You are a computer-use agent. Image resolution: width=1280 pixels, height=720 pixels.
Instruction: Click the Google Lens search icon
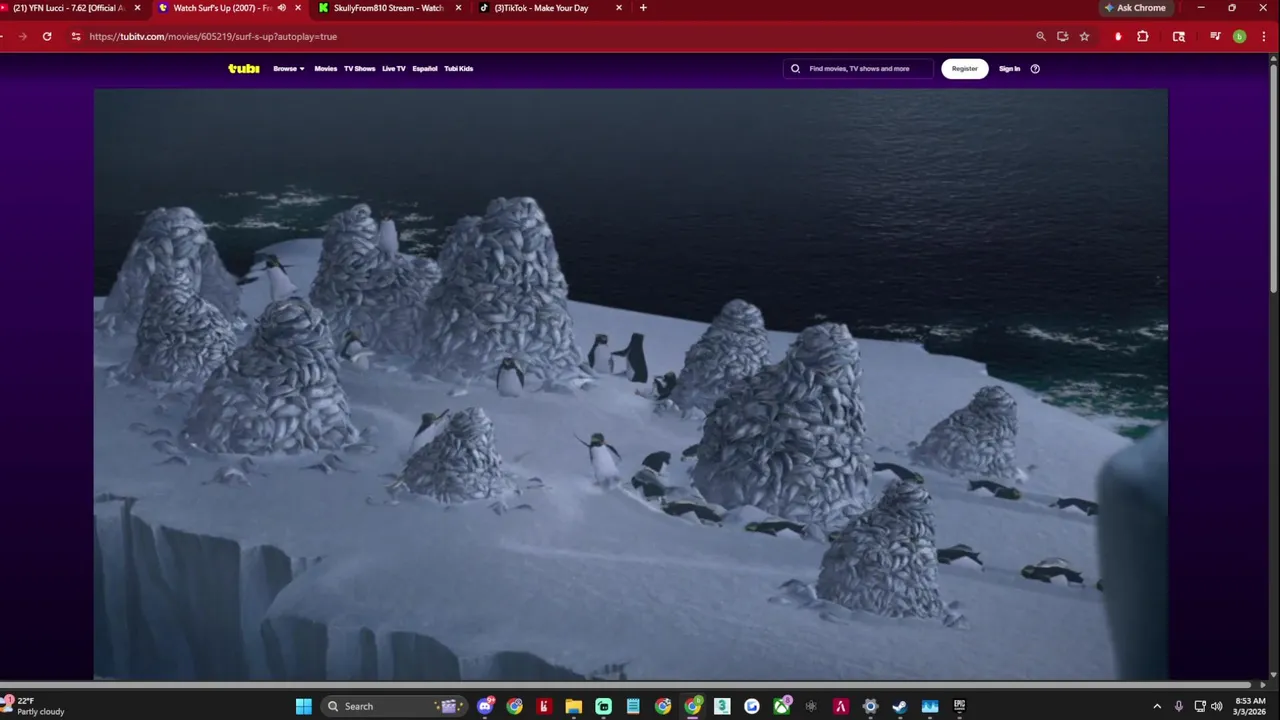tap(1179, 36)
